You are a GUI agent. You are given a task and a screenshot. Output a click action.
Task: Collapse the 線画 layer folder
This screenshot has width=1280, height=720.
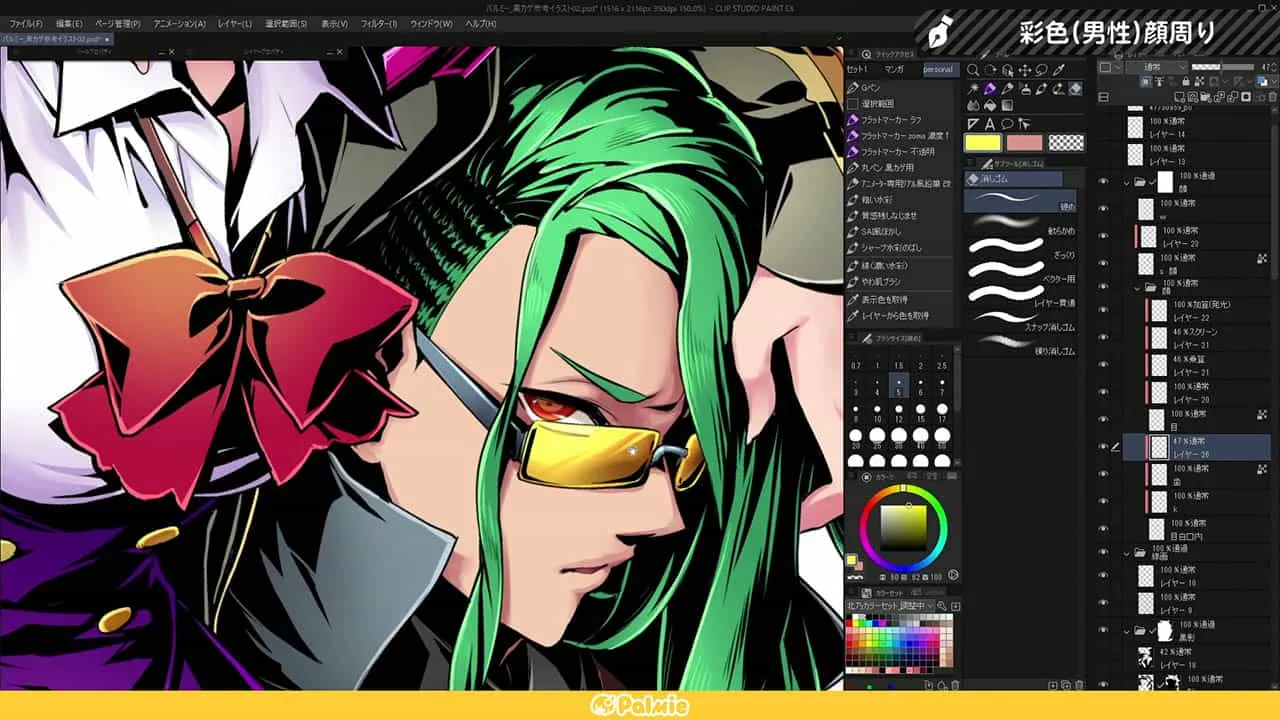tap(1127, 552)
